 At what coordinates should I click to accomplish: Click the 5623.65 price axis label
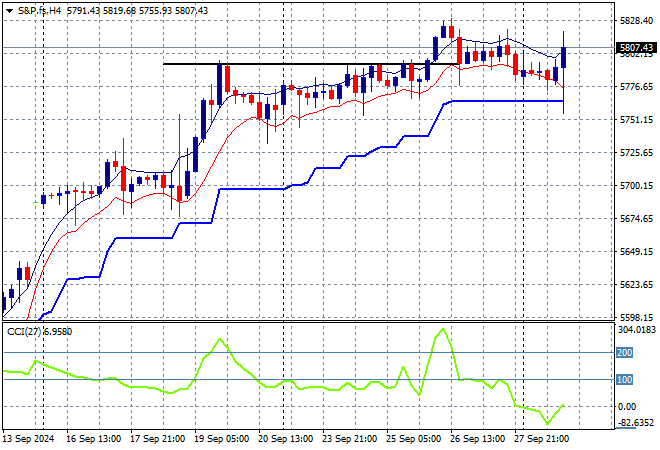[x=636, y=285]
